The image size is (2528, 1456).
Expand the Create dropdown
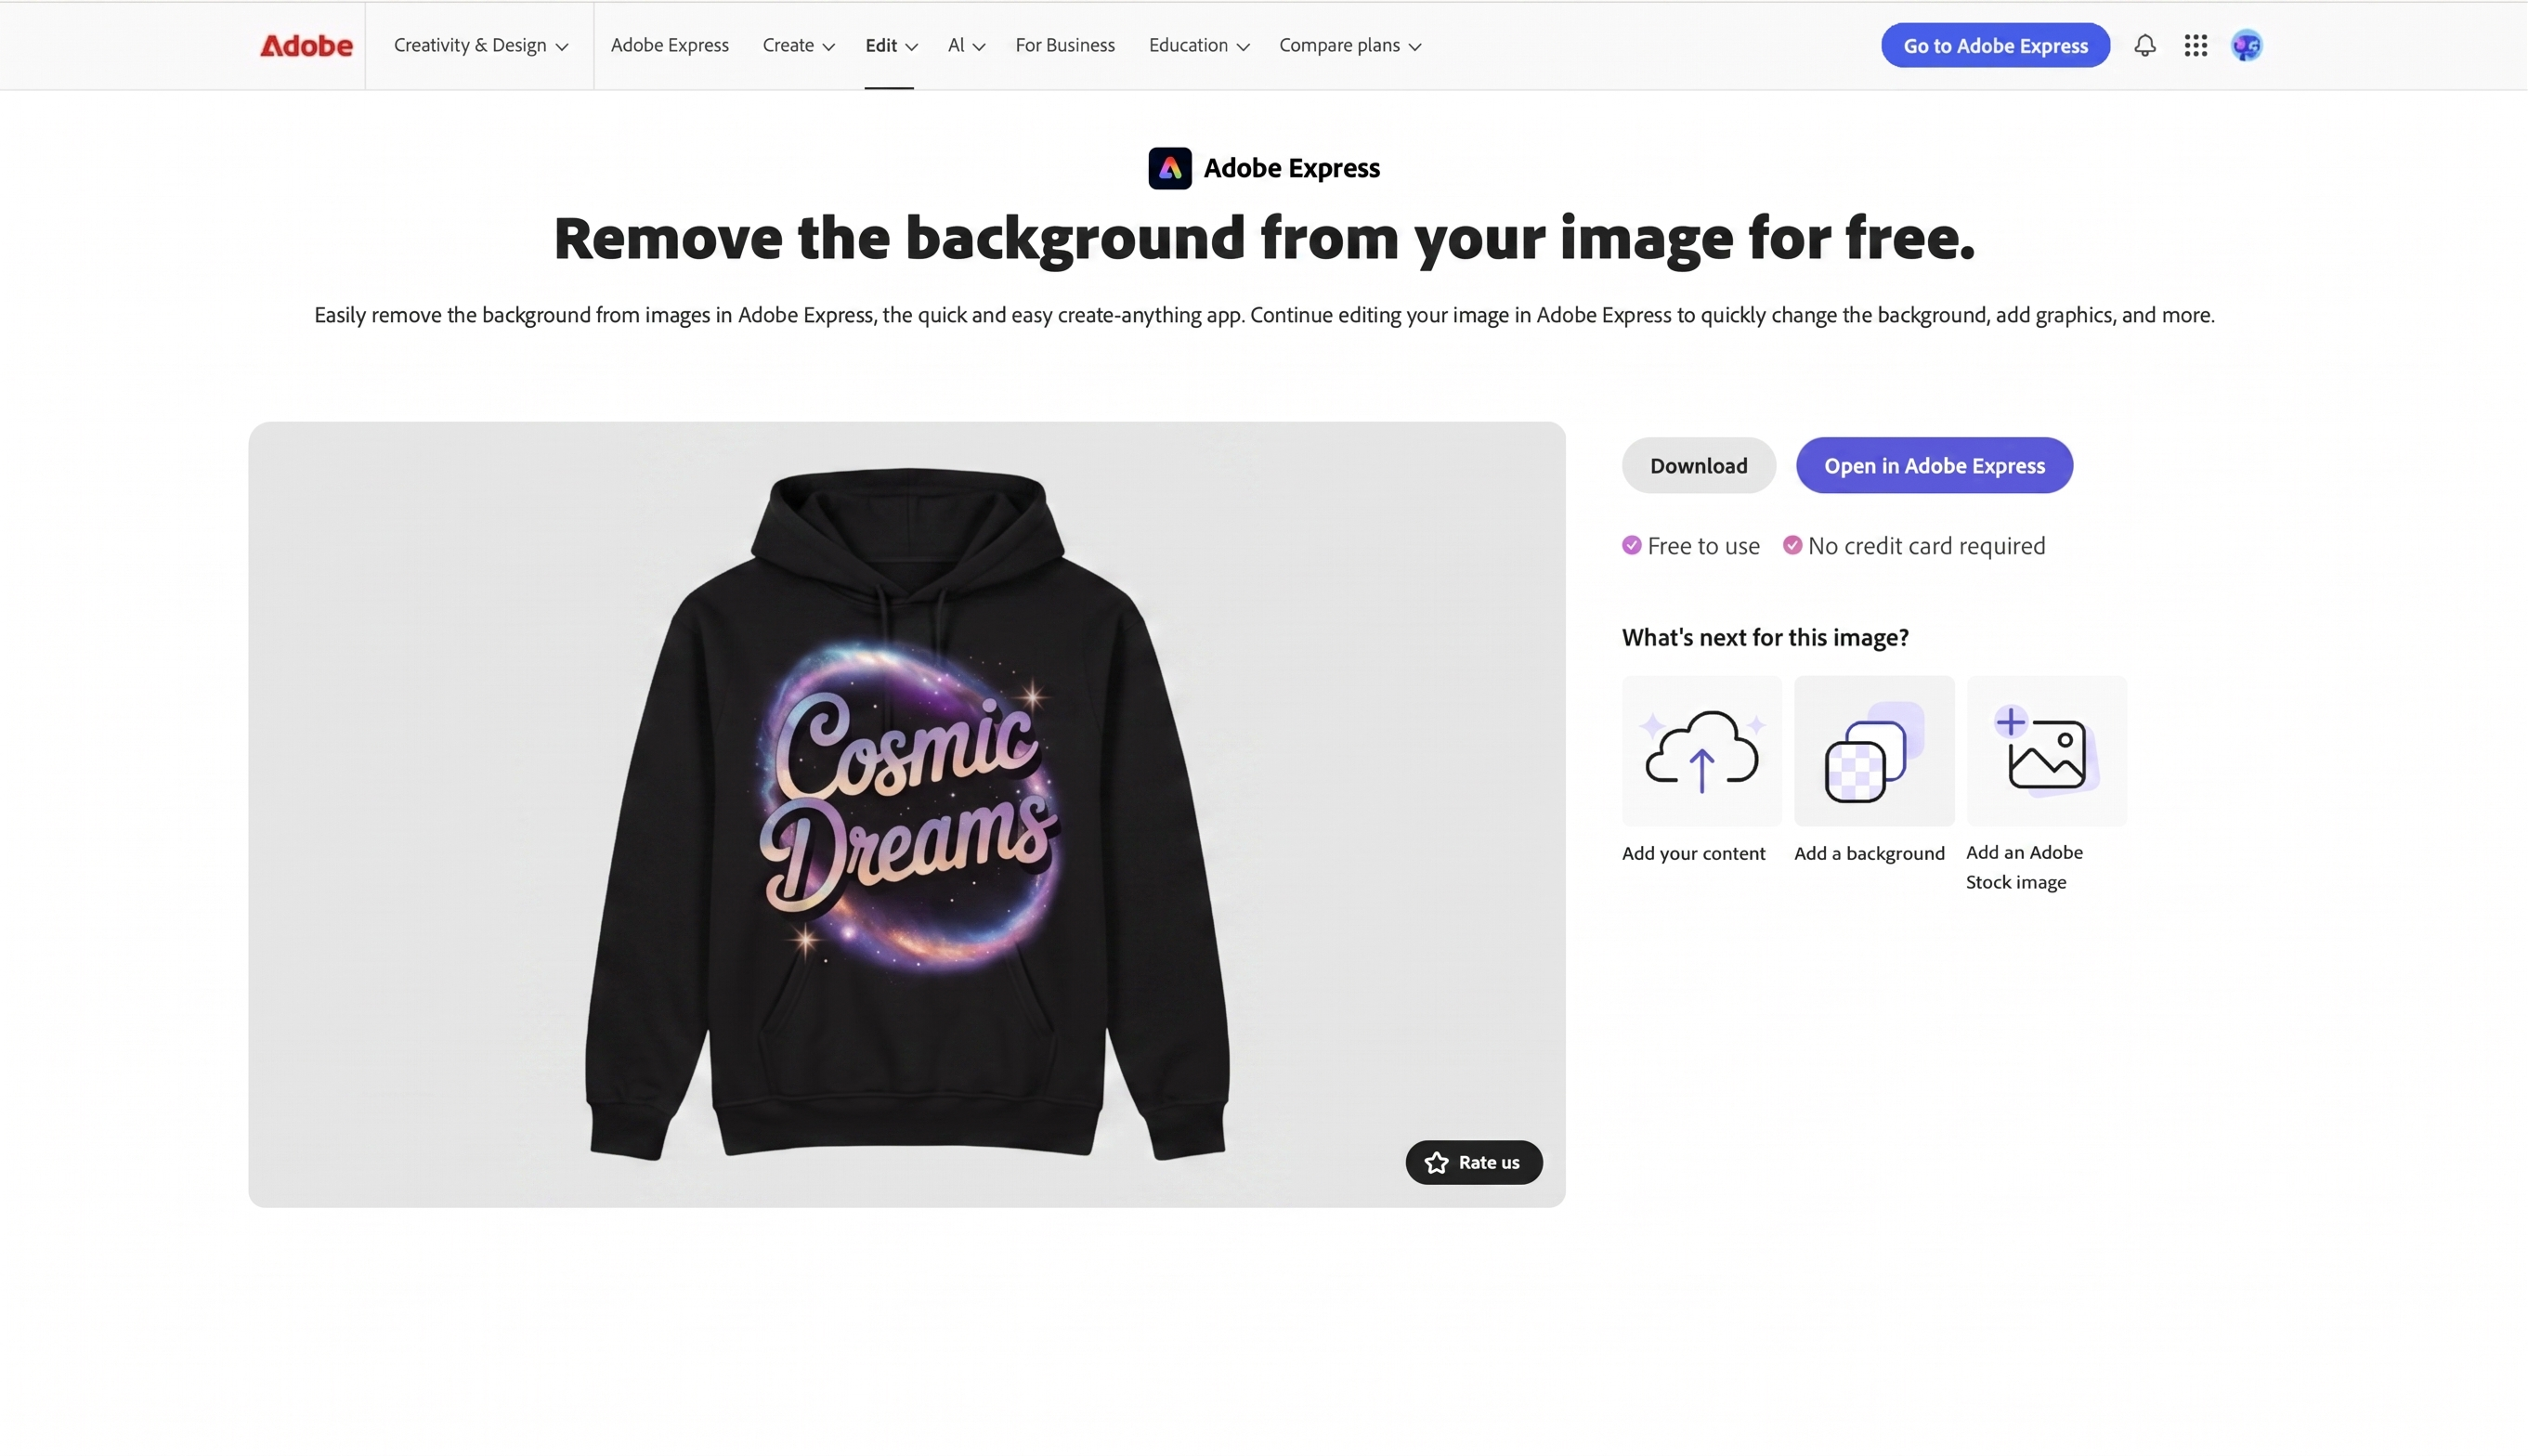(798, 46)
